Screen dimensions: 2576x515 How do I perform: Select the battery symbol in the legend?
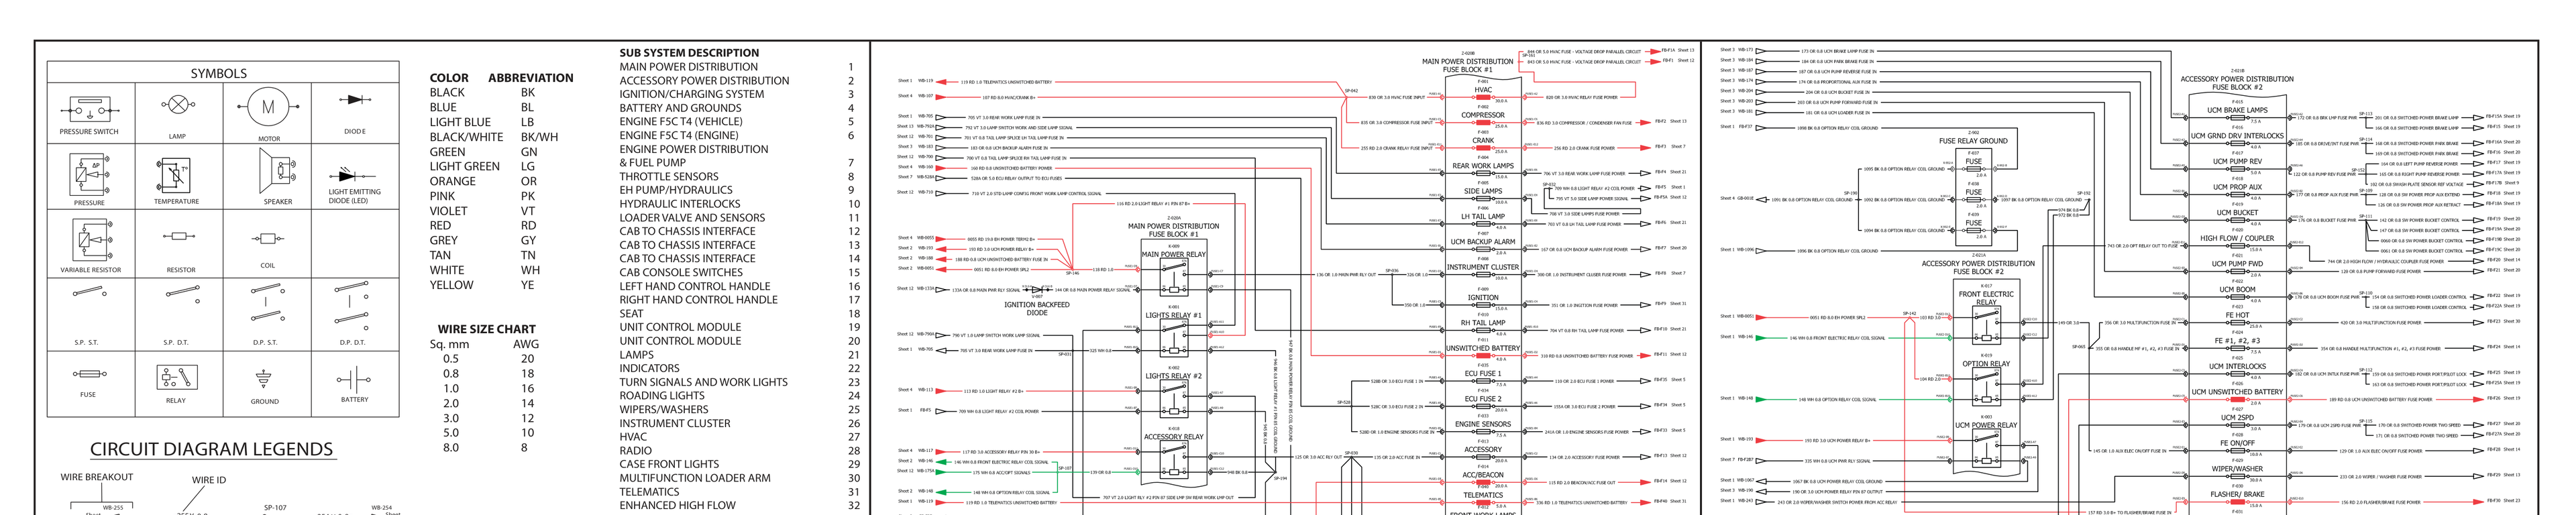(354, 381)
